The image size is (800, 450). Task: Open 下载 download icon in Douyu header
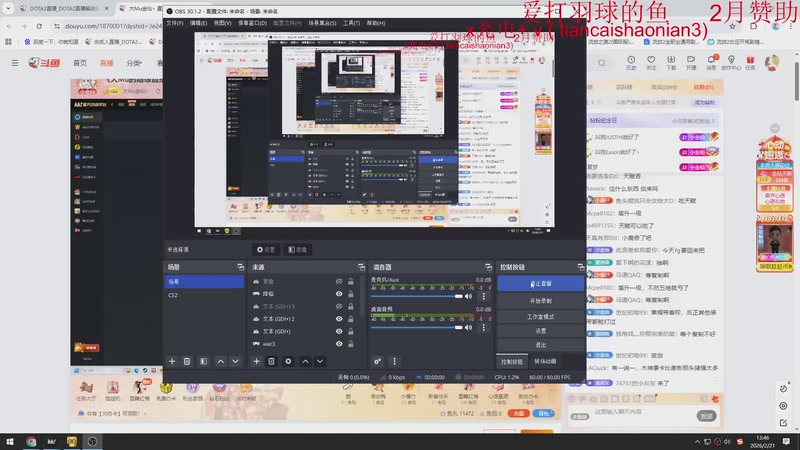(671, 63)
